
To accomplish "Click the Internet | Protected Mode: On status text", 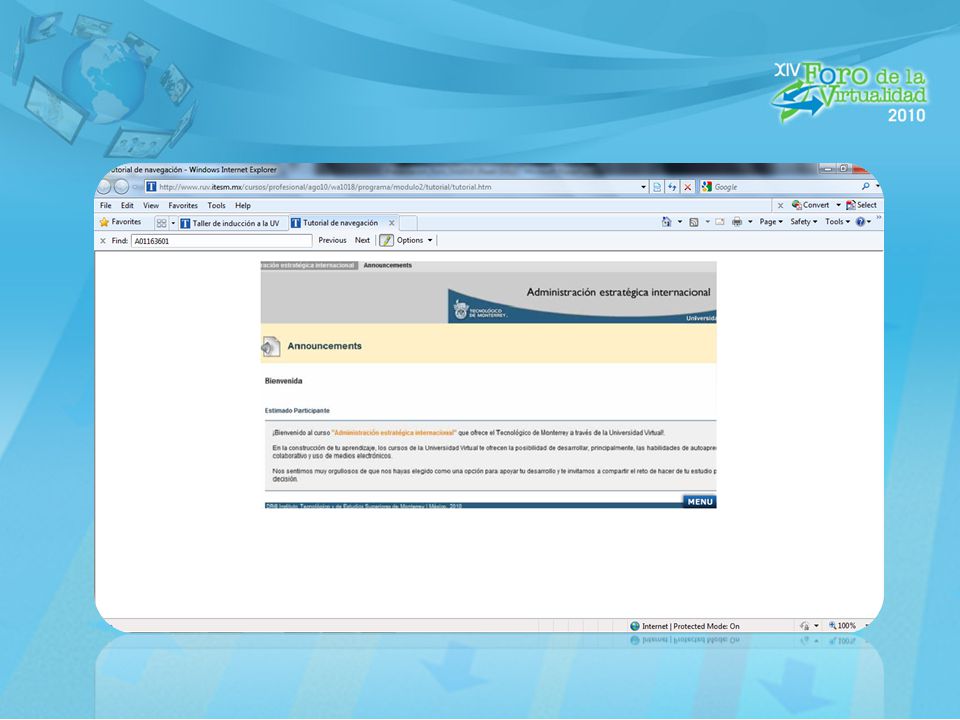I will click(691, 626).
